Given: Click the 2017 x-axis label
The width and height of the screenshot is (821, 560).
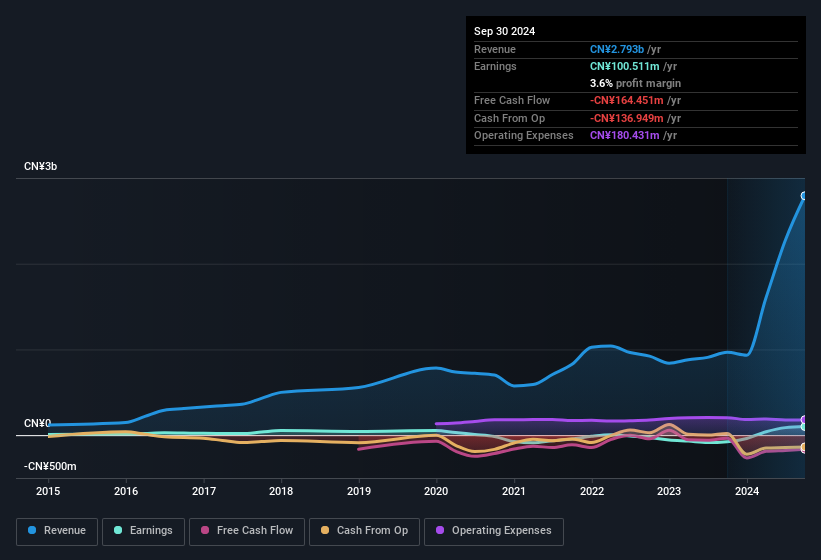Looking at the screenshot, I should click(x=204, y=491).
